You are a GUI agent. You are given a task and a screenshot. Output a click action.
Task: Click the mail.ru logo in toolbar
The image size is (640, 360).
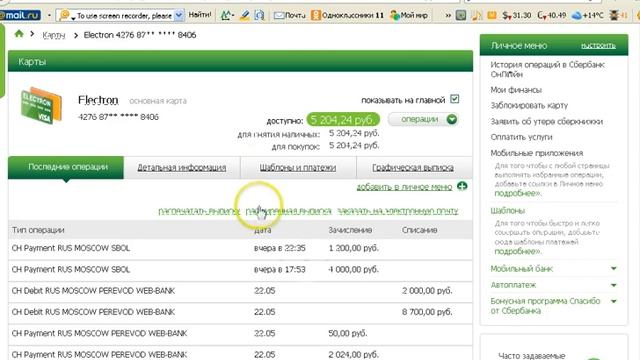point(20,16)
